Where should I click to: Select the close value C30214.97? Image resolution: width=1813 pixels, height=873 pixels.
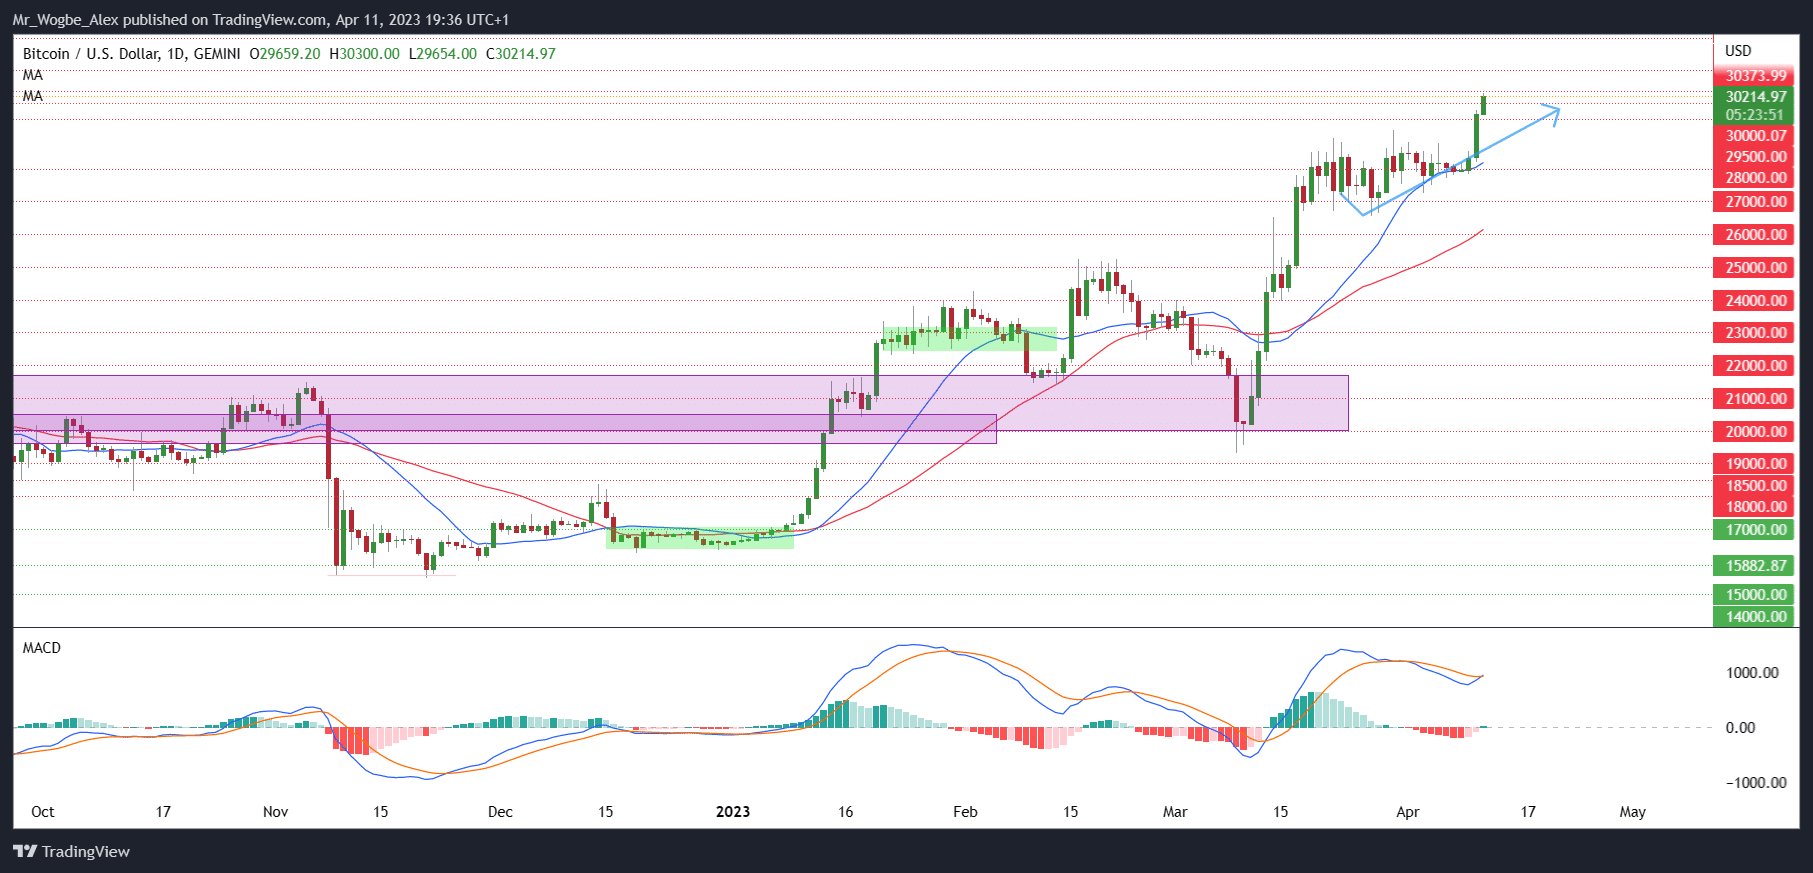pyautogui.click(x=521, y=54)
